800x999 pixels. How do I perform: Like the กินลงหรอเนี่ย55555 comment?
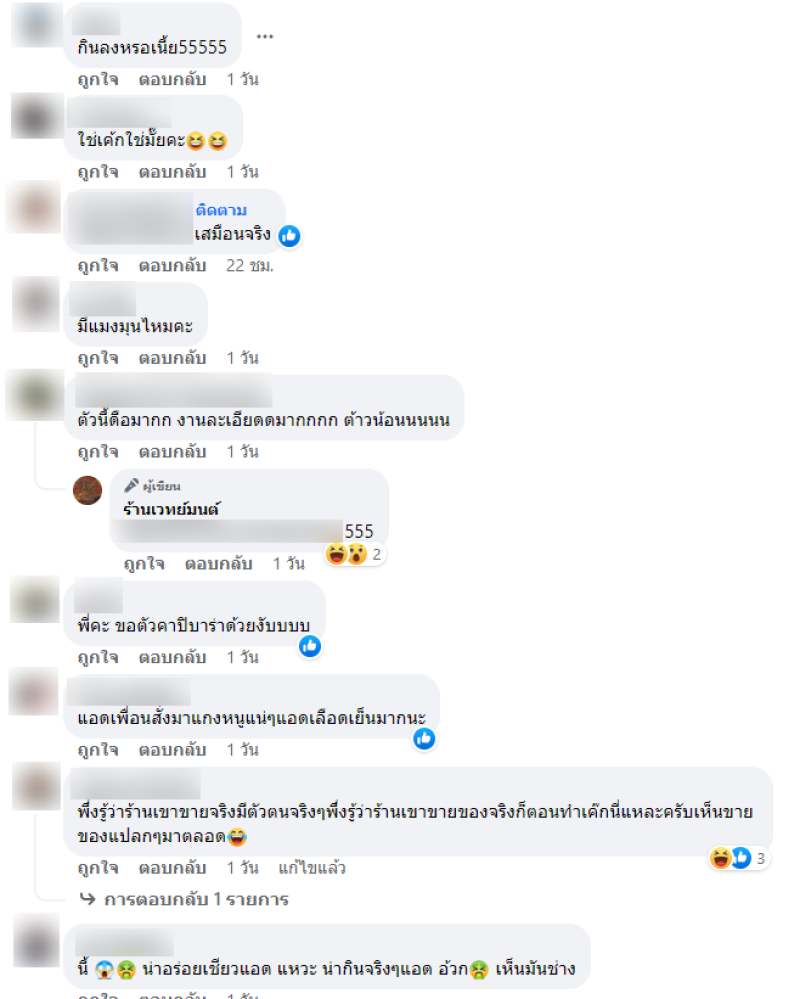pyautogui.click(x=98, y=79)
